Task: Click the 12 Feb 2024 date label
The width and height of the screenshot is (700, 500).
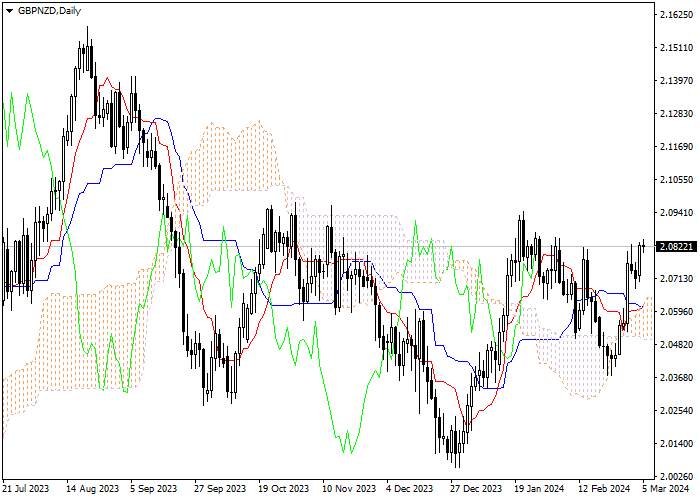Action: pyautogui.click(x=604, y=489)
